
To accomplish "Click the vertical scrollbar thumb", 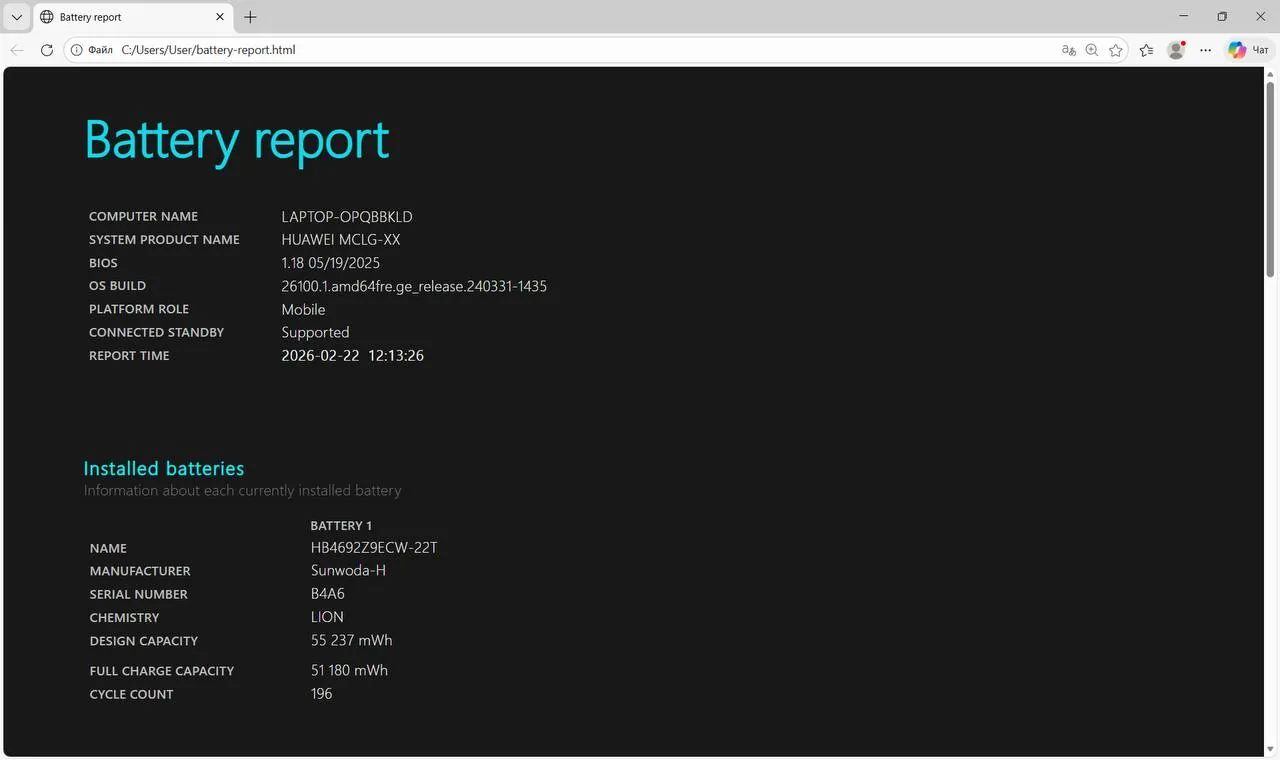I will click(x=1271, y=179).
